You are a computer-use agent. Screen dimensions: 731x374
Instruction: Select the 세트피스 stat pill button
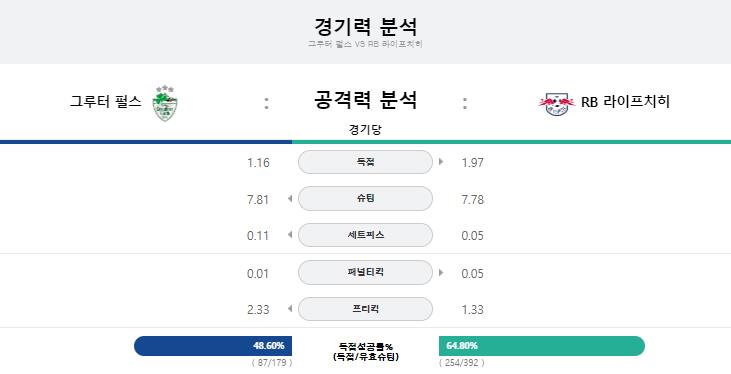[x=365, y=235]
